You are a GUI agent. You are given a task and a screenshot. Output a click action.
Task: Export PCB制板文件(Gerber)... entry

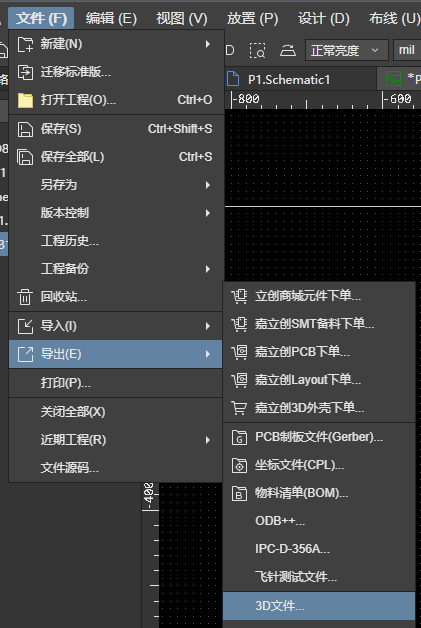click(x=319, y=437)
